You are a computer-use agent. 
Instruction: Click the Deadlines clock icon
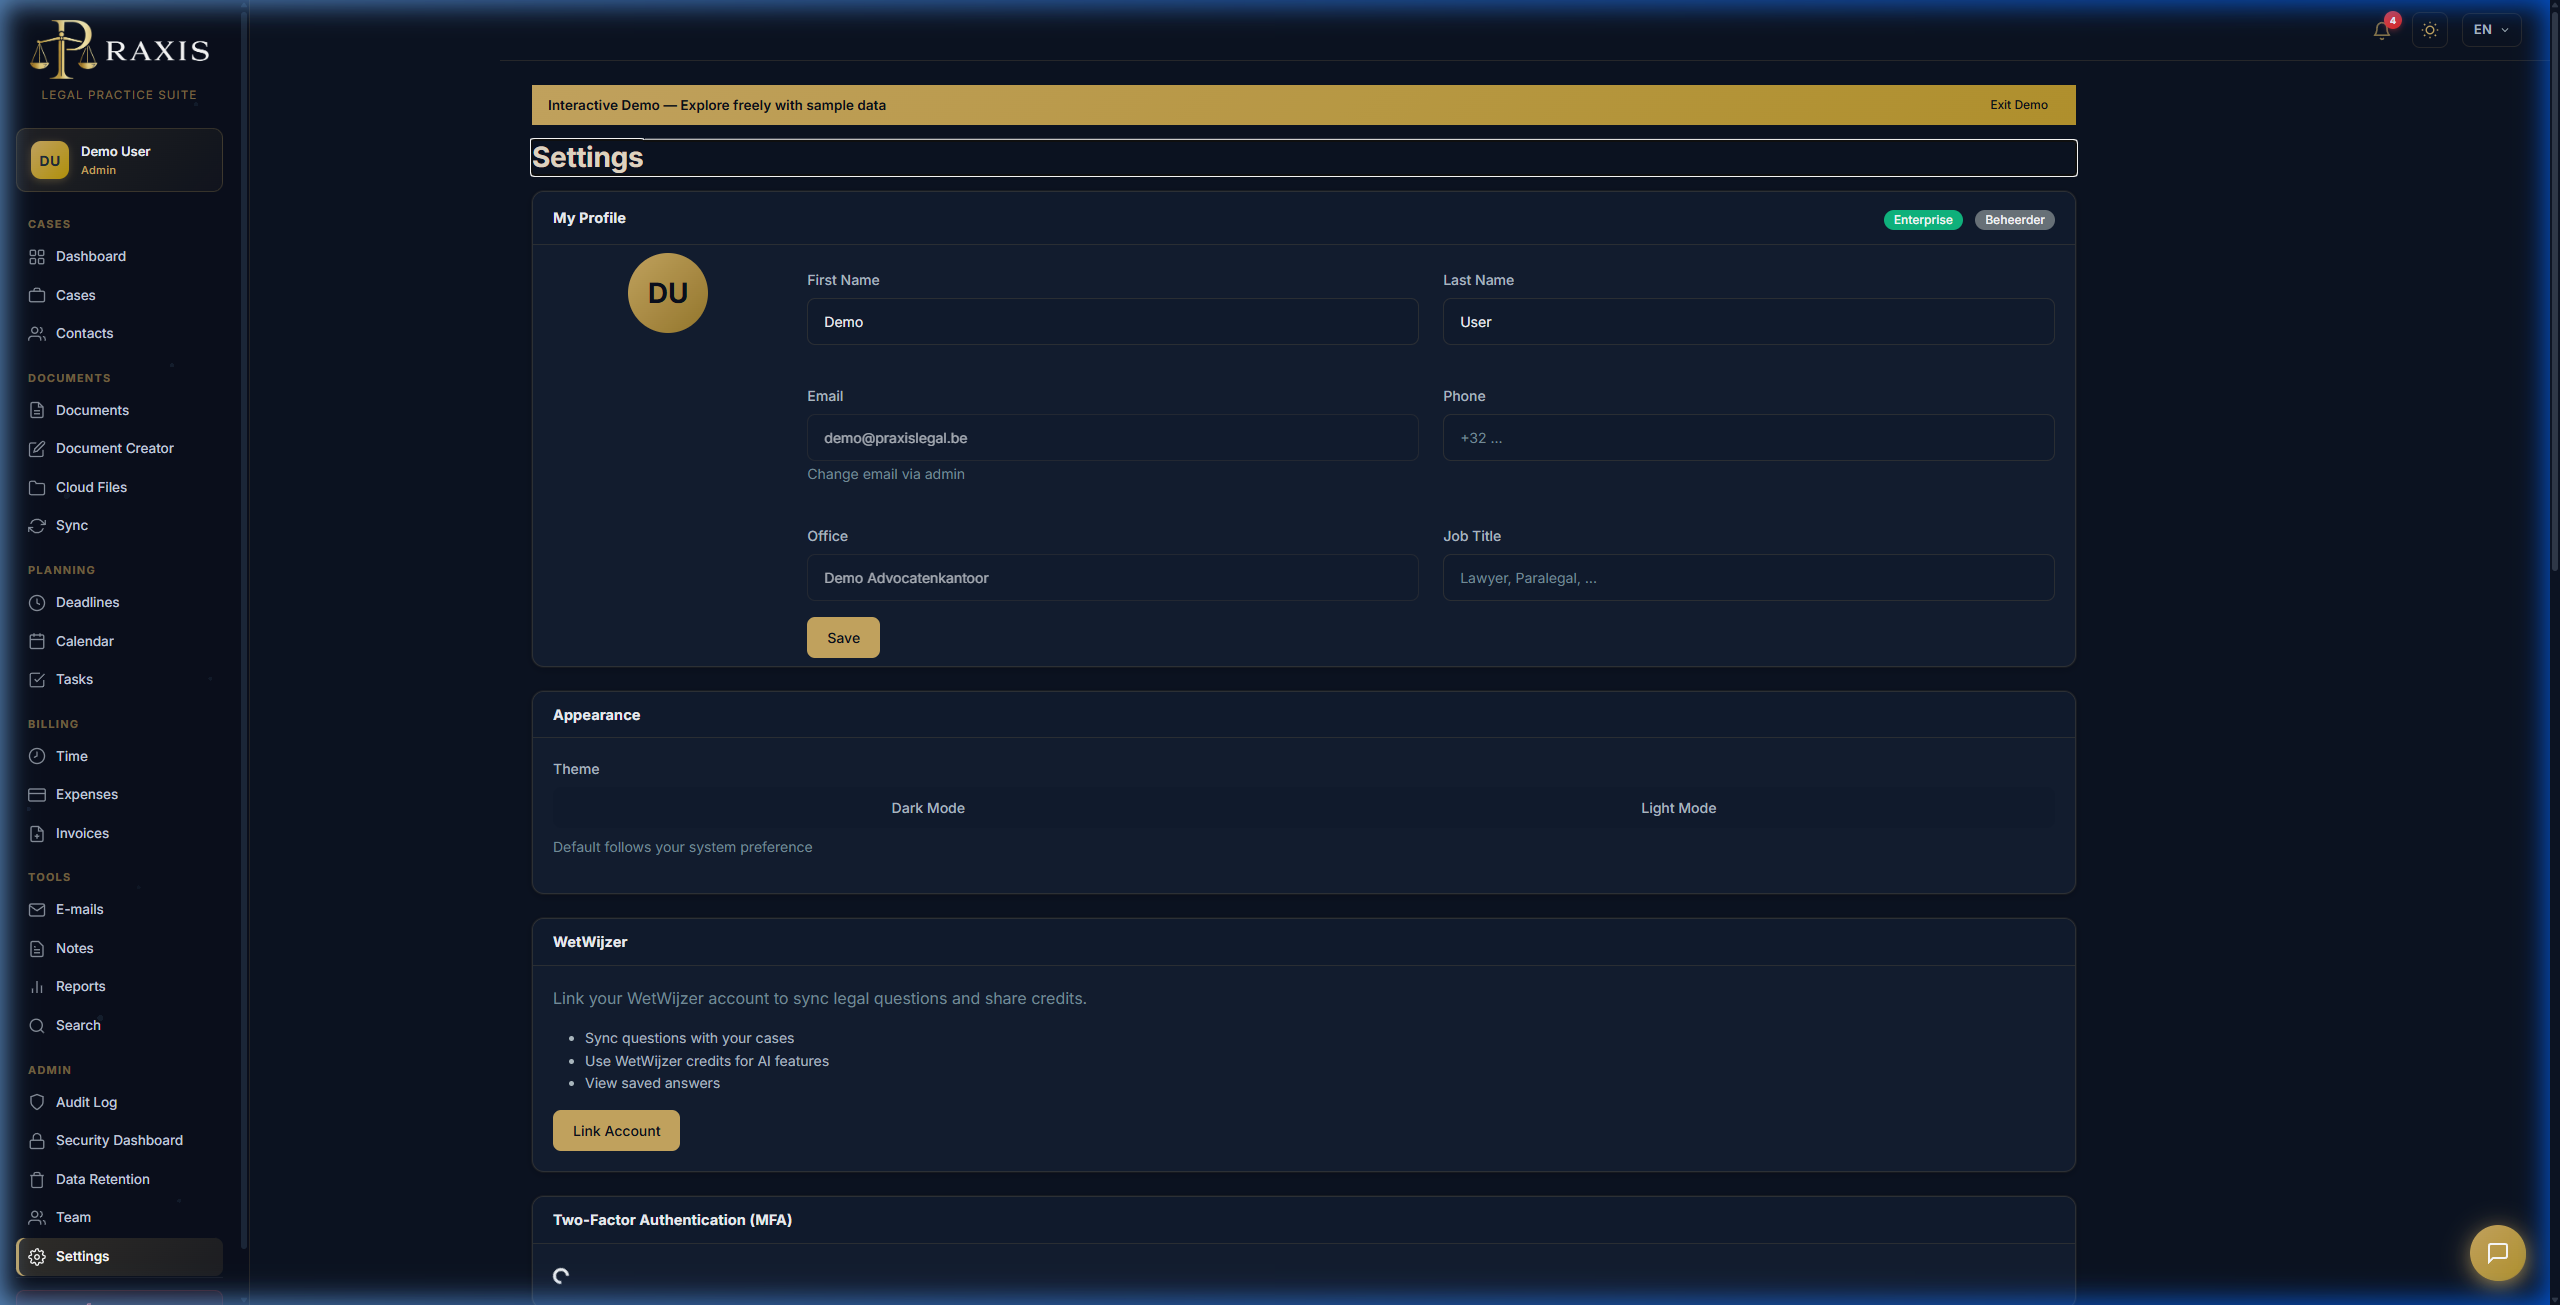(x=37, y=603)
